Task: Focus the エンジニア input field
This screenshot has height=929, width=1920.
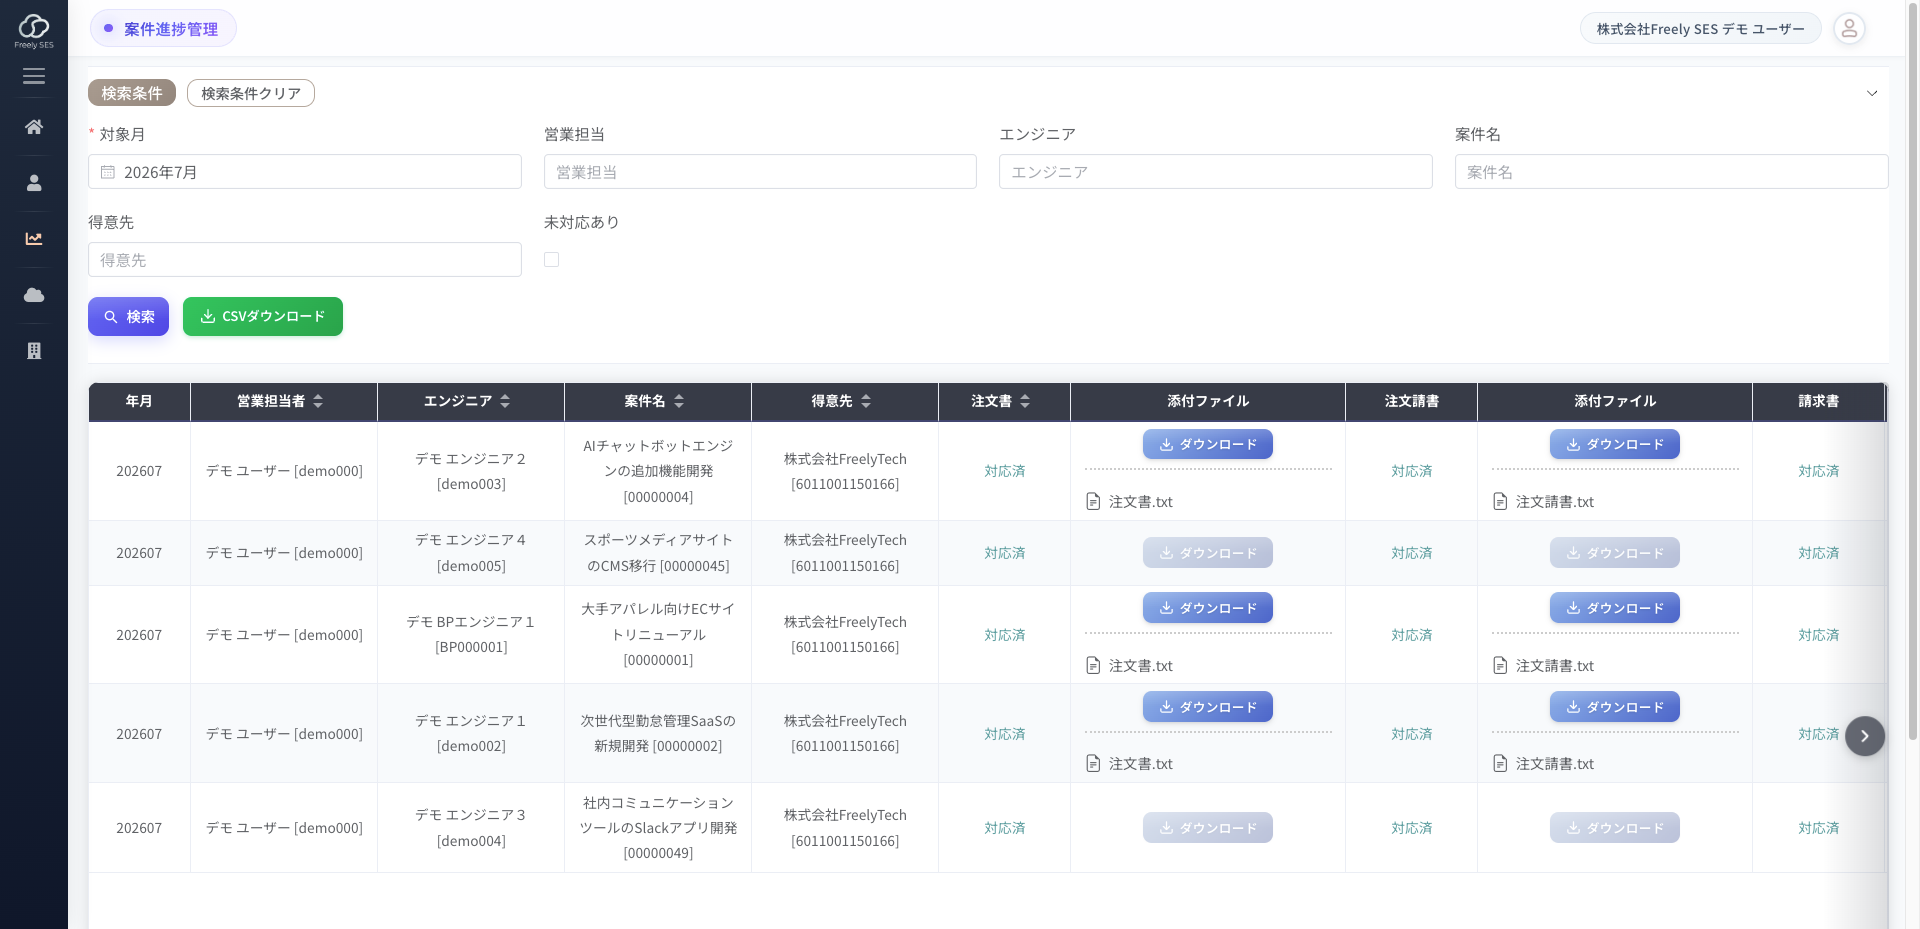Action: point(1216,172)
